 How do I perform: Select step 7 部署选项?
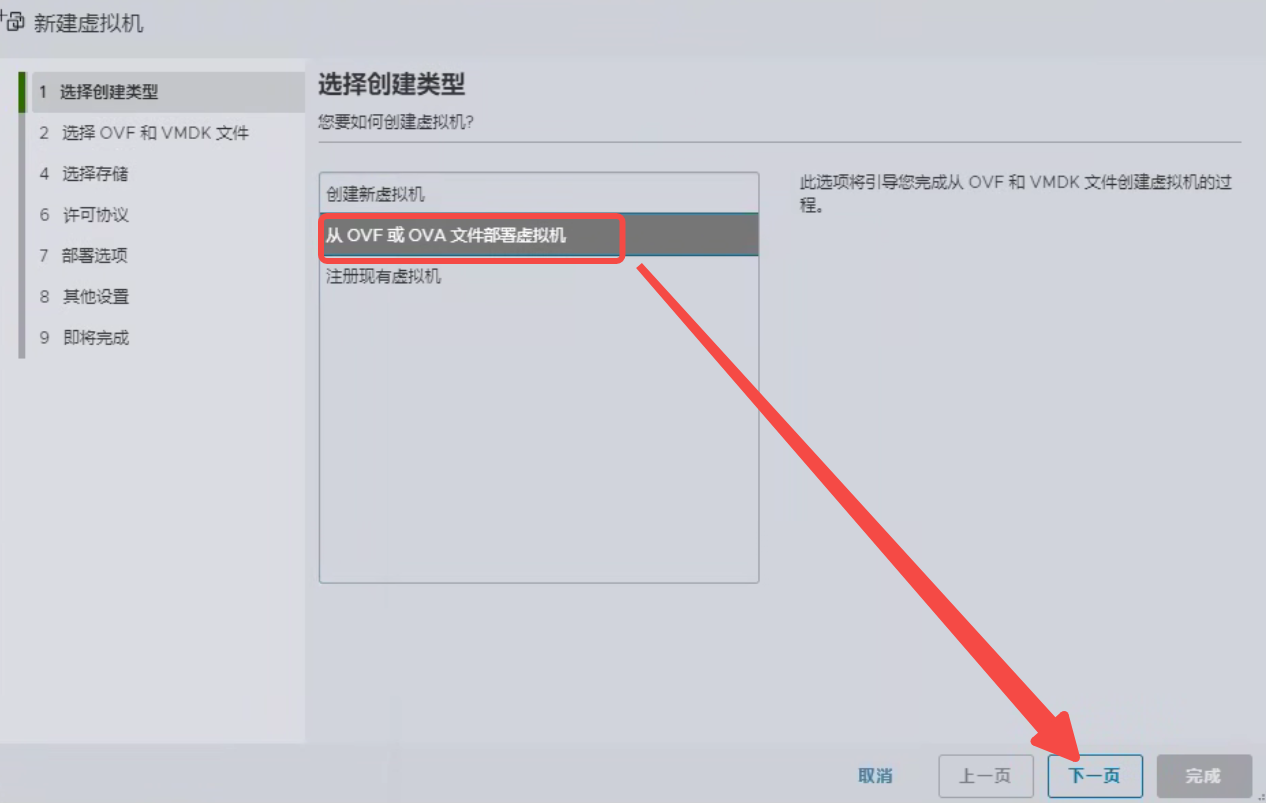95,256
